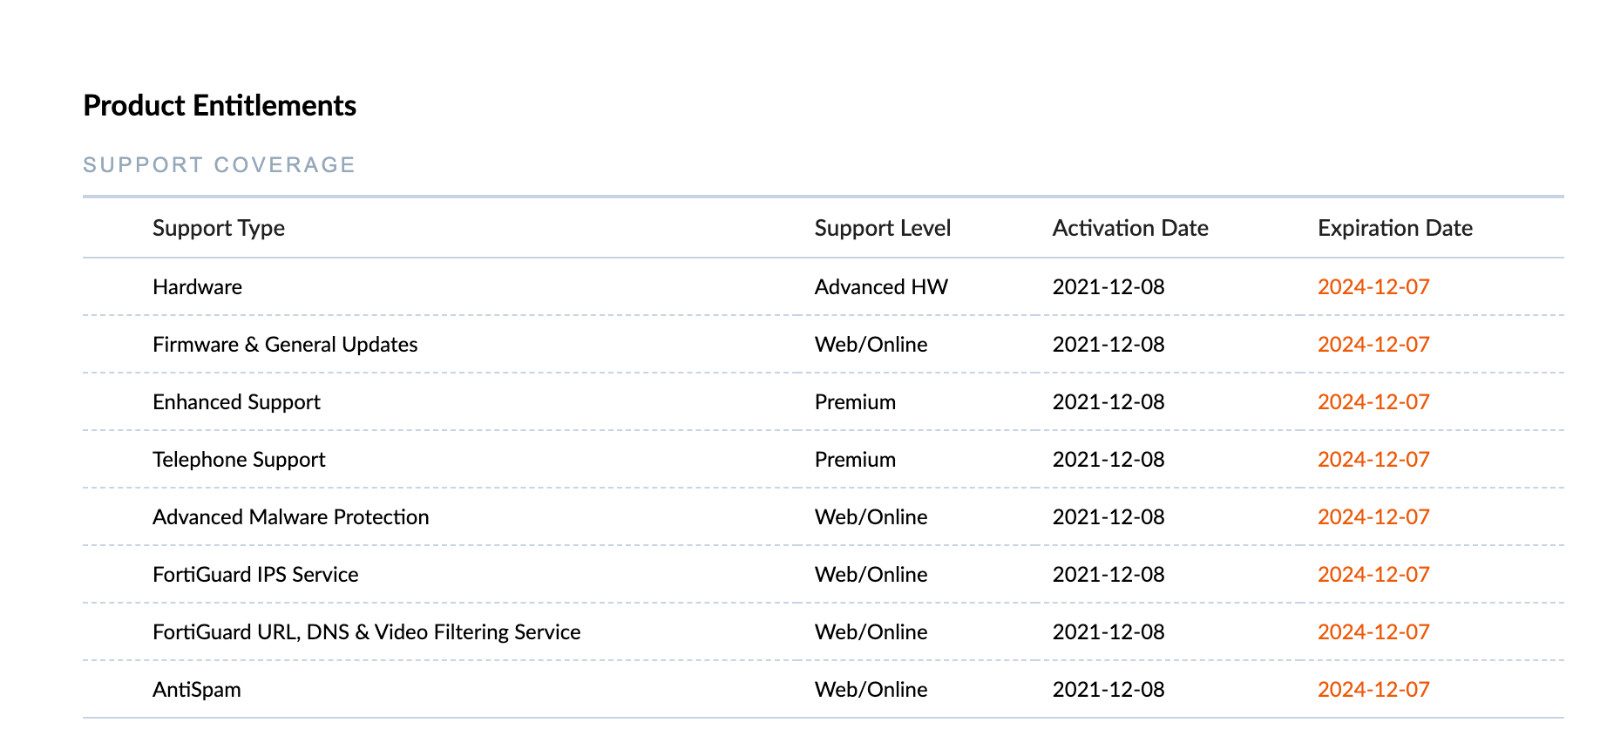Click the Expiration Date column header
This screenshot has width=1600, height=740.
click(1395, 228)
